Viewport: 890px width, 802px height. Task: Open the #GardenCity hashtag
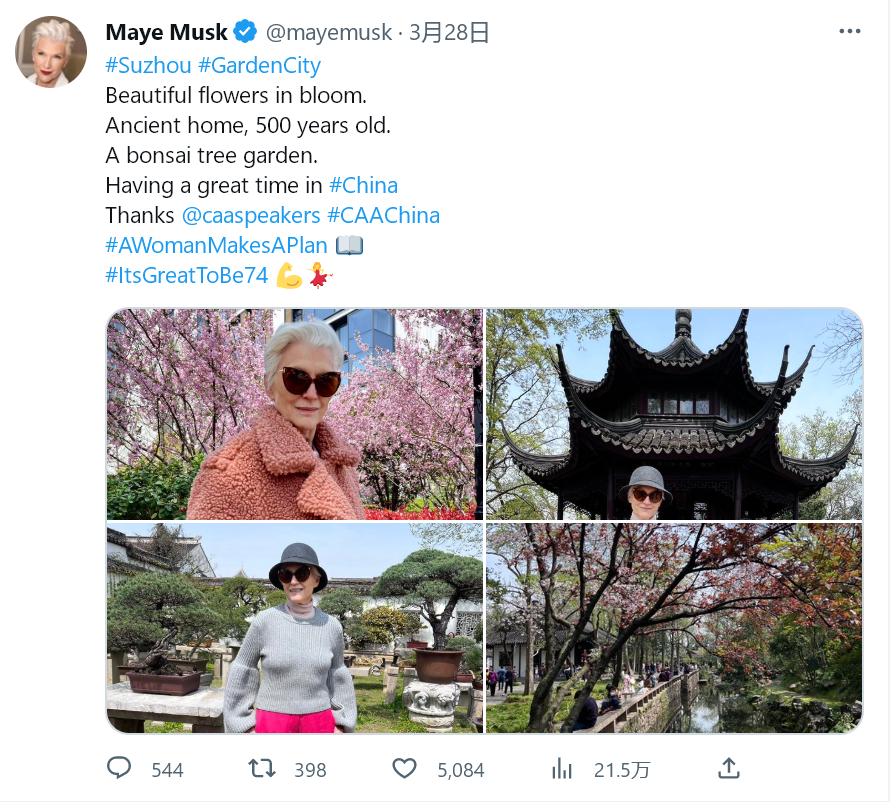tap(259, 65)
